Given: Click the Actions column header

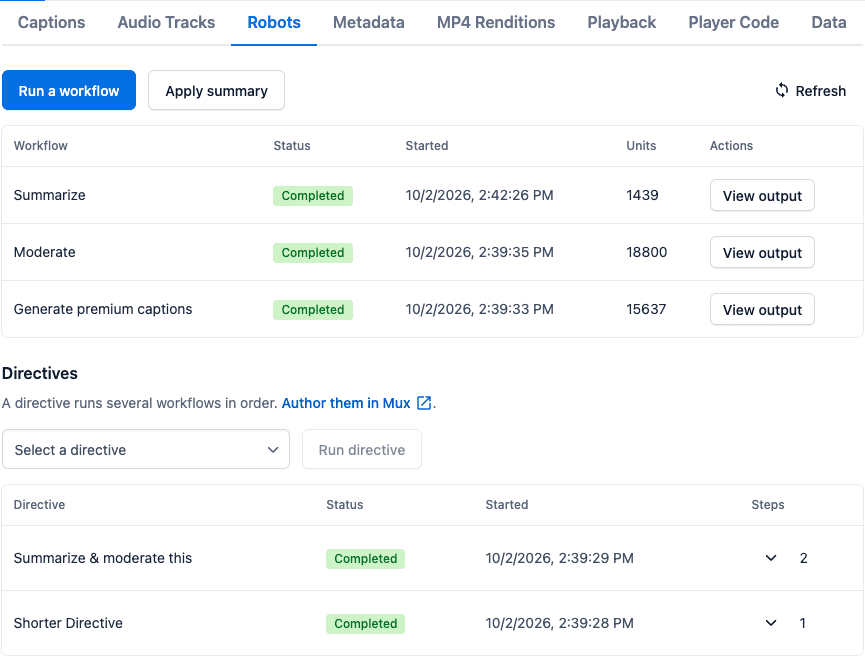Looking at the screenshot, I should [731, 146].
